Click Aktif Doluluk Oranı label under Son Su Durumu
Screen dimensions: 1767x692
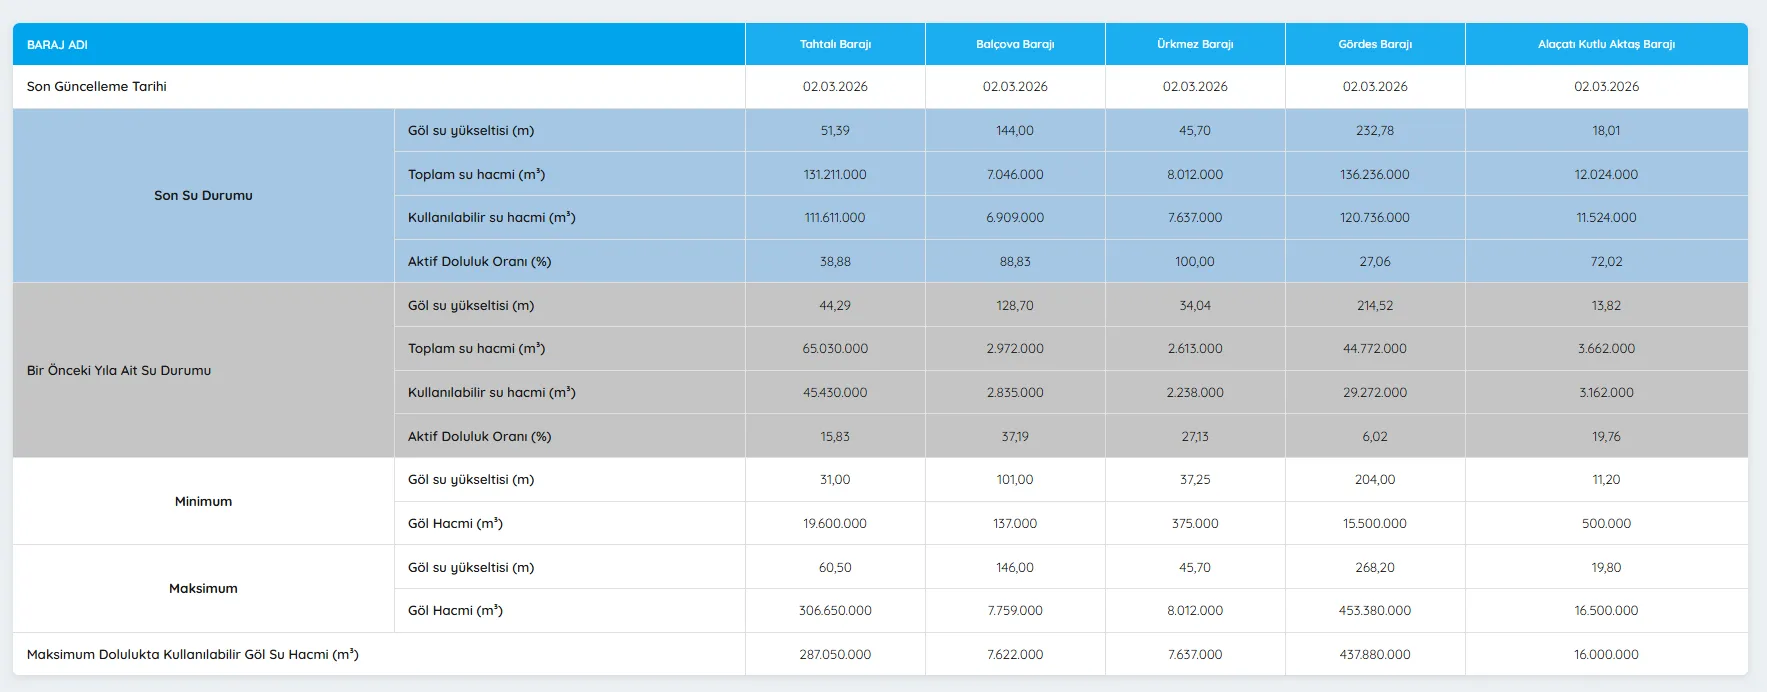click(x=480, y=261)
